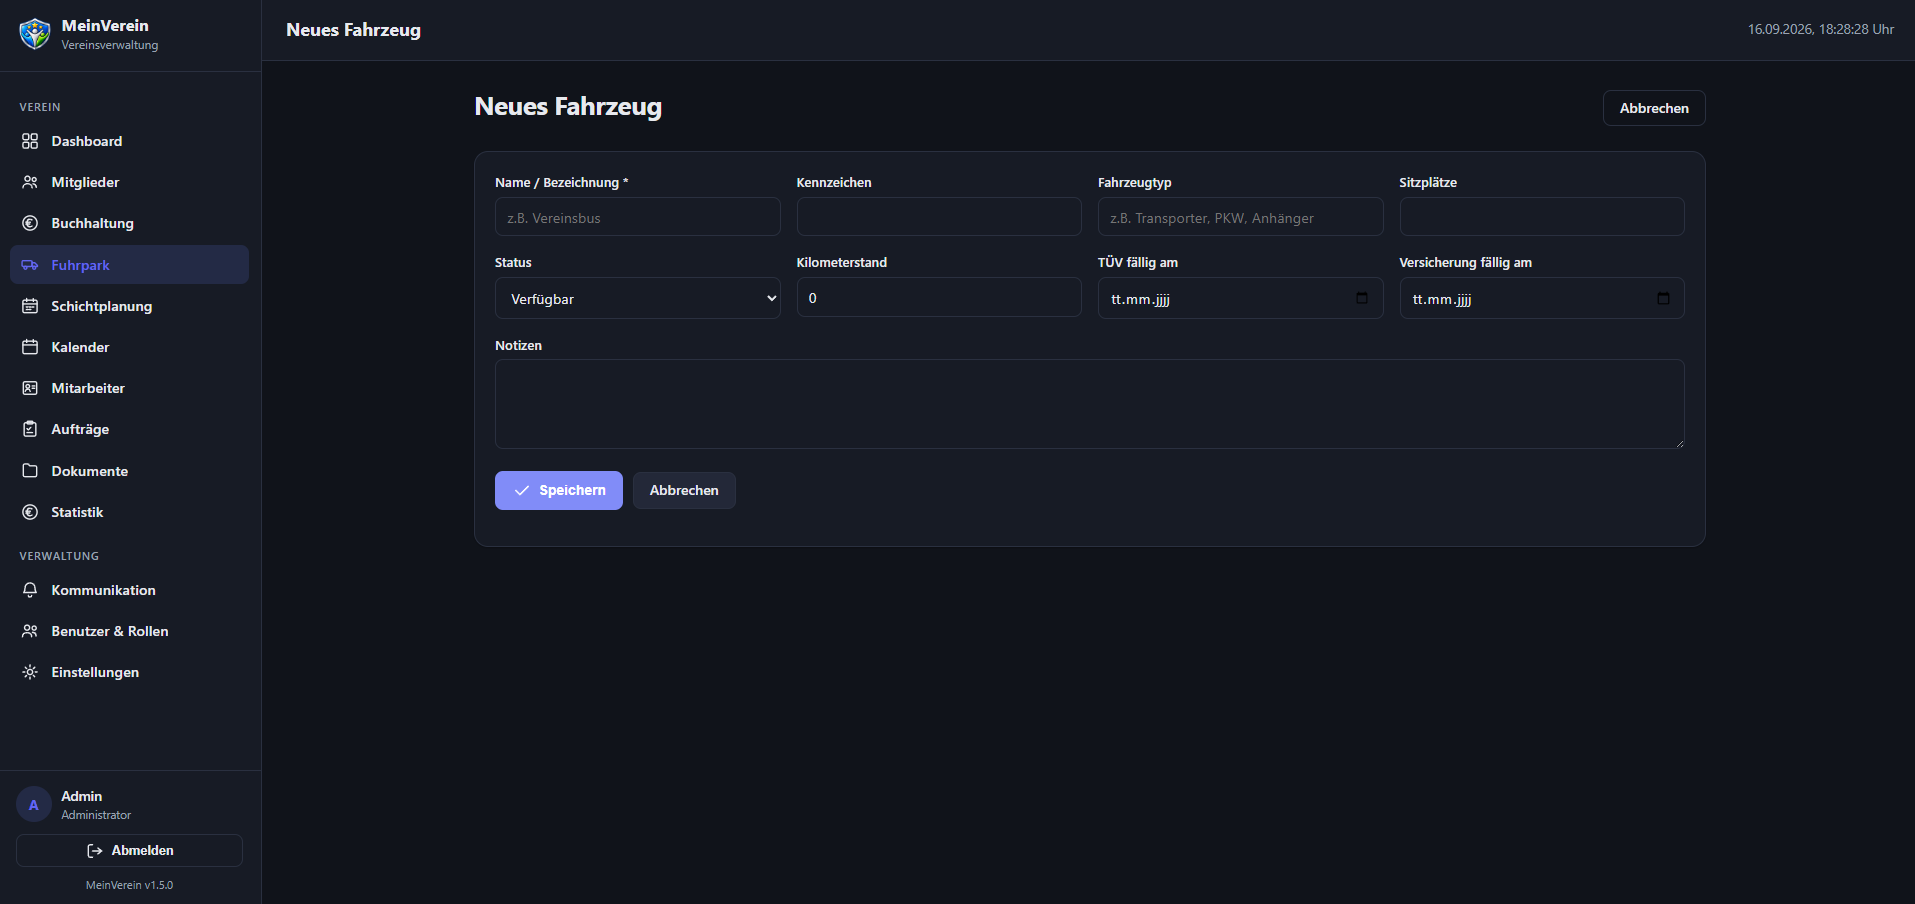Open the TÜV fällig am date picker icon
This screenshot has width=1915, height=904.
point(1361,298)
